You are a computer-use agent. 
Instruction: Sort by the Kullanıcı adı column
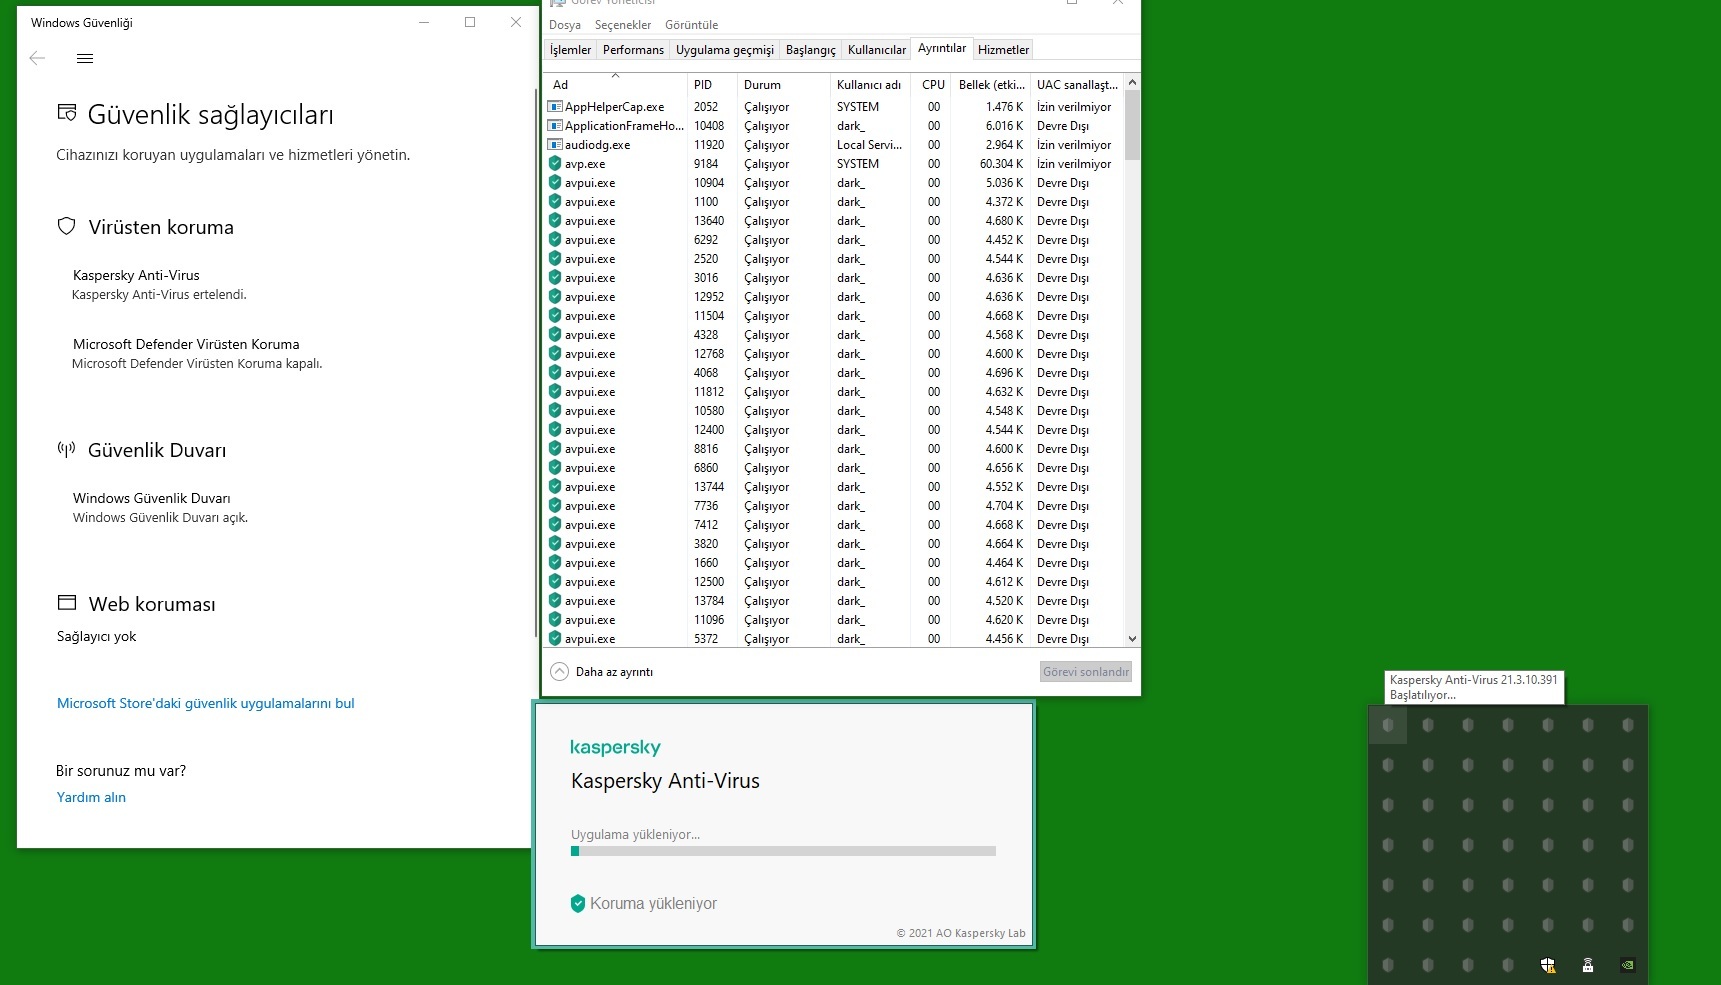[869, 84]
